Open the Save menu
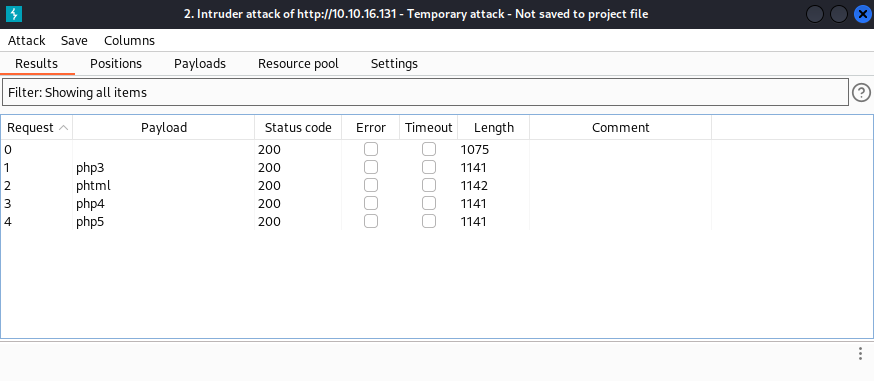Image resolution: width=874 pixels, height=381 pixels. 74,41
